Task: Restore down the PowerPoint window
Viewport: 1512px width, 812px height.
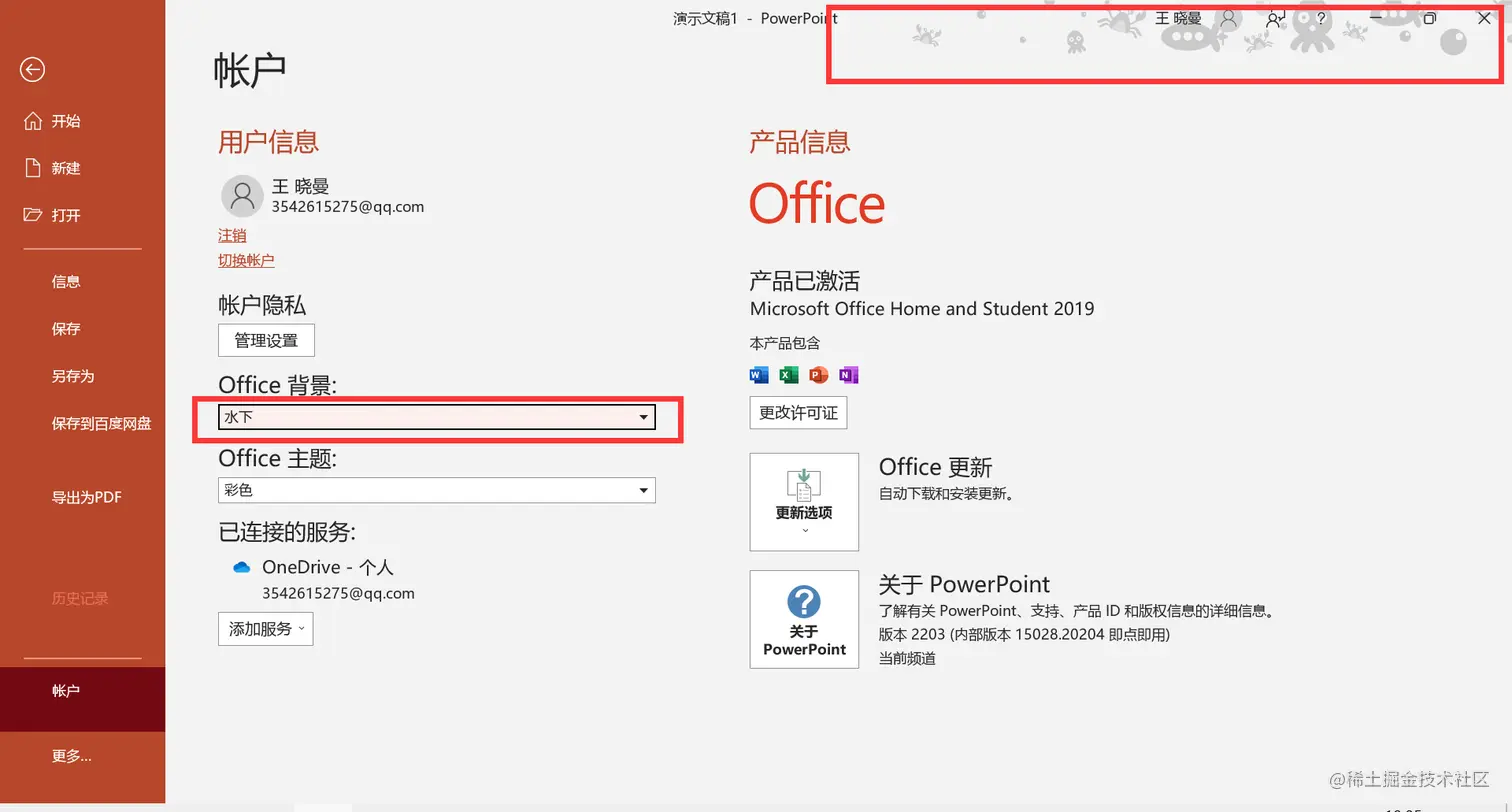Action: 1430,18
